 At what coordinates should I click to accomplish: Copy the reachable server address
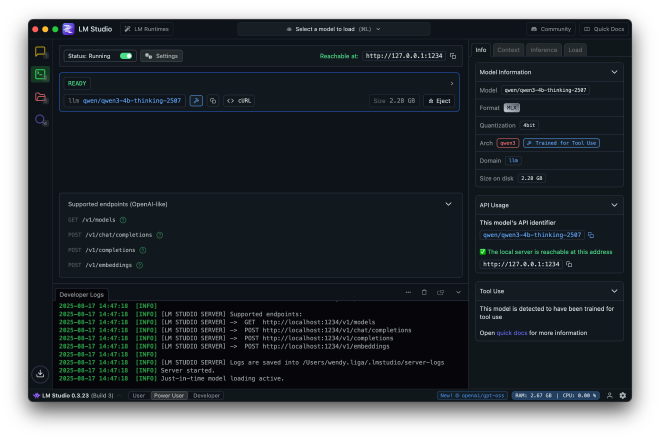click(x=453, y=56)
